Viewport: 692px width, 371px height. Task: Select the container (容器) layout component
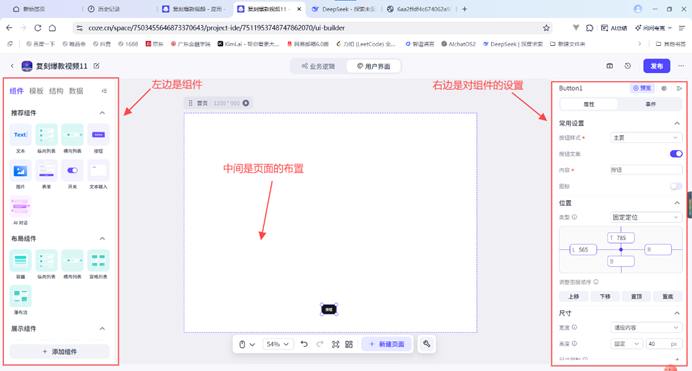click(x=20, y=260)
